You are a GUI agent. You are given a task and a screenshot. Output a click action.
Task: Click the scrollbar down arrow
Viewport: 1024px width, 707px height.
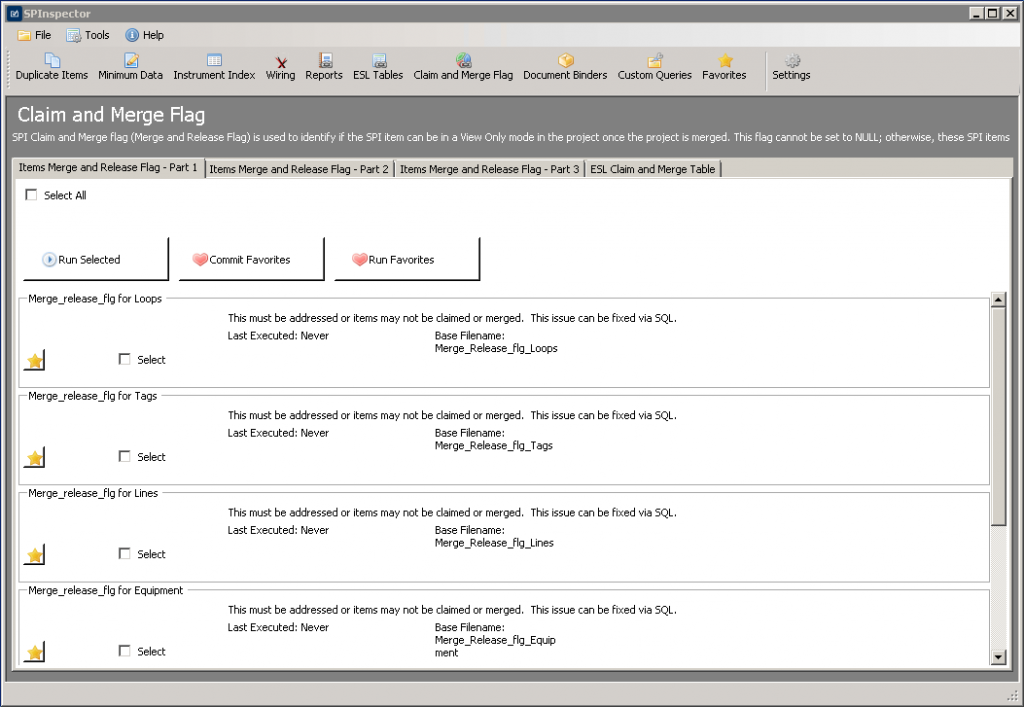point(997,656)
